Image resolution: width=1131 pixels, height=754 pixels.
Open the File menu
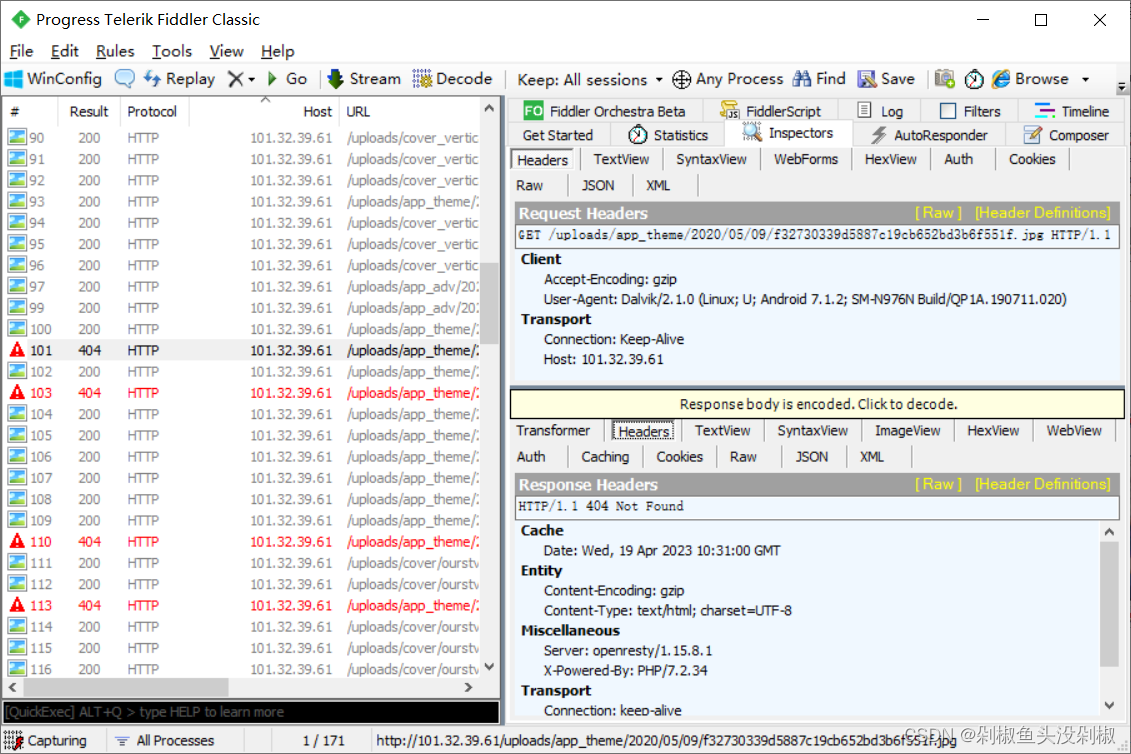pyautogui.click(x=21, y=51)
